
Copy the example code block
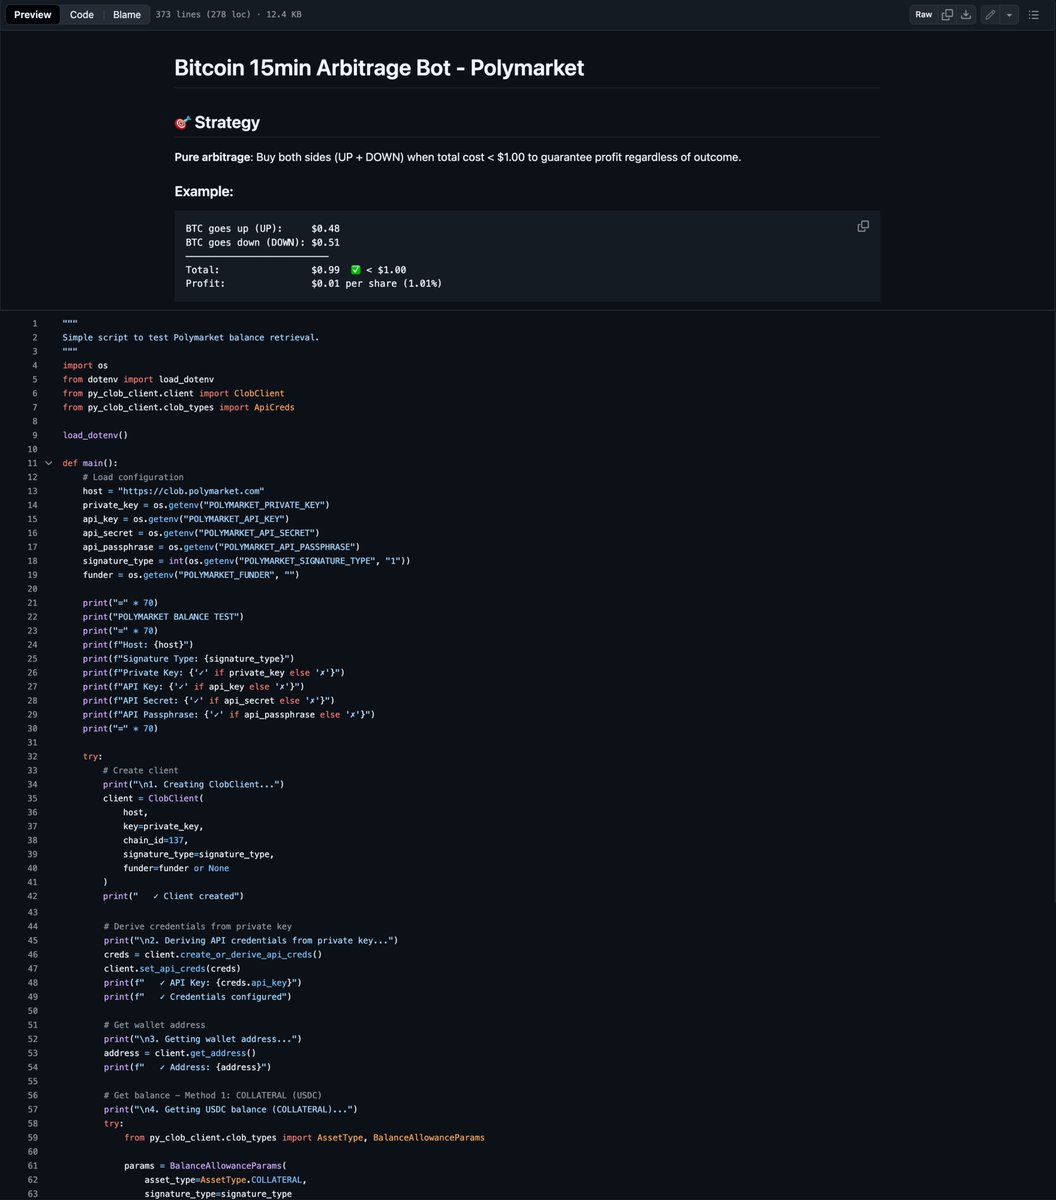click(x=863, y=226)
